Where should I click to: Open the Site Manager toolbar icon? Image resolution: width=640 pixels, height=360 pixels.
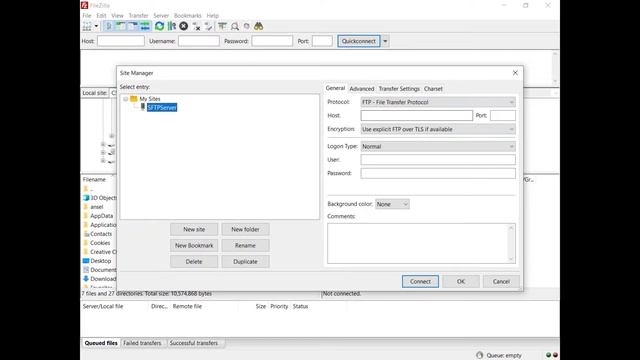[x=87, y=26]
